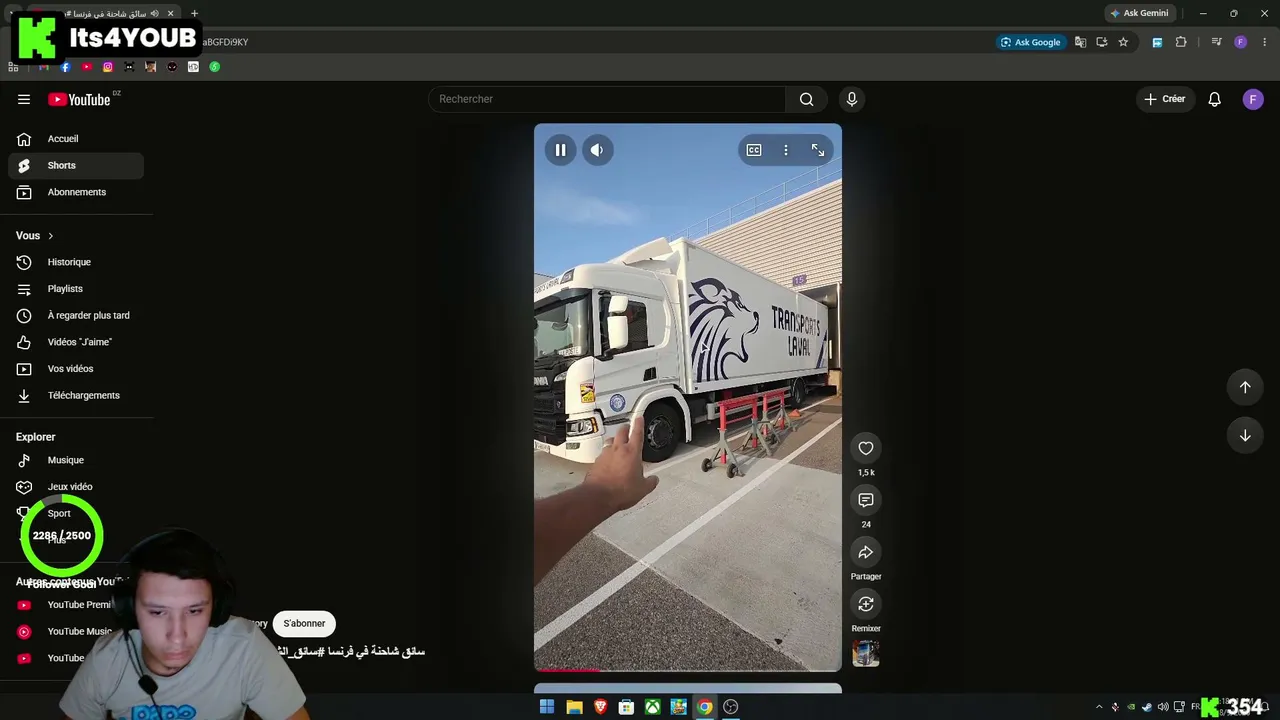Image resolution: width=1280 pixels, height=720 pixels.
Task: Expand the Vous section
Action: [x=35, y=236]
